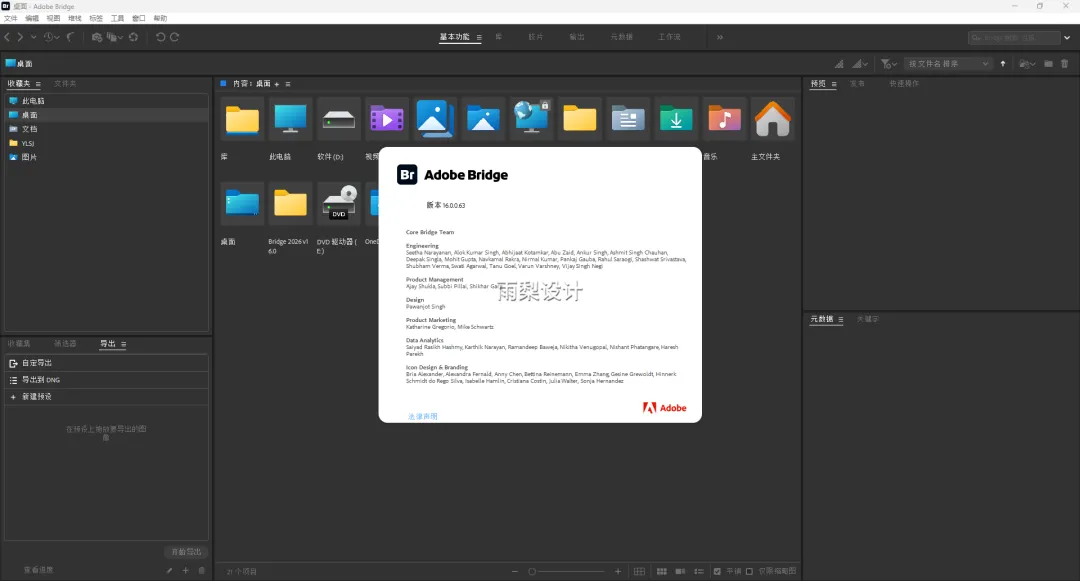
Task: Switch to the 筛选器 panel tab
Action: pyautogui.click(x=65, y=344)
